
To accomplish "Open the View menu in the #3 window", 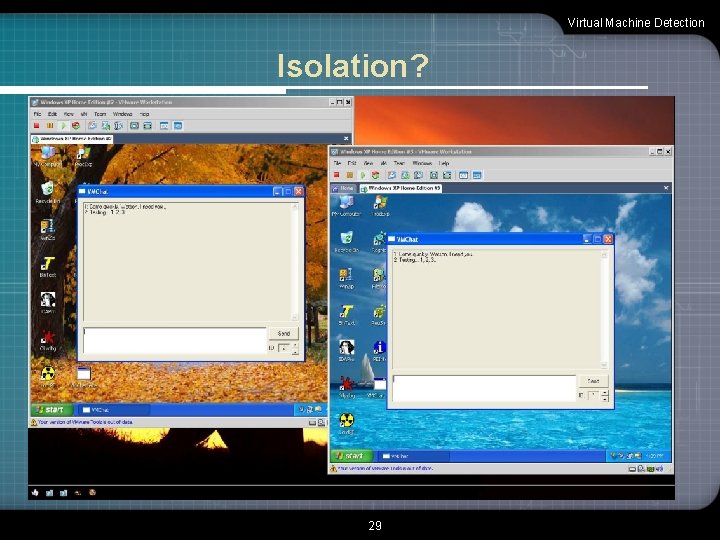I will coord(368,163).
